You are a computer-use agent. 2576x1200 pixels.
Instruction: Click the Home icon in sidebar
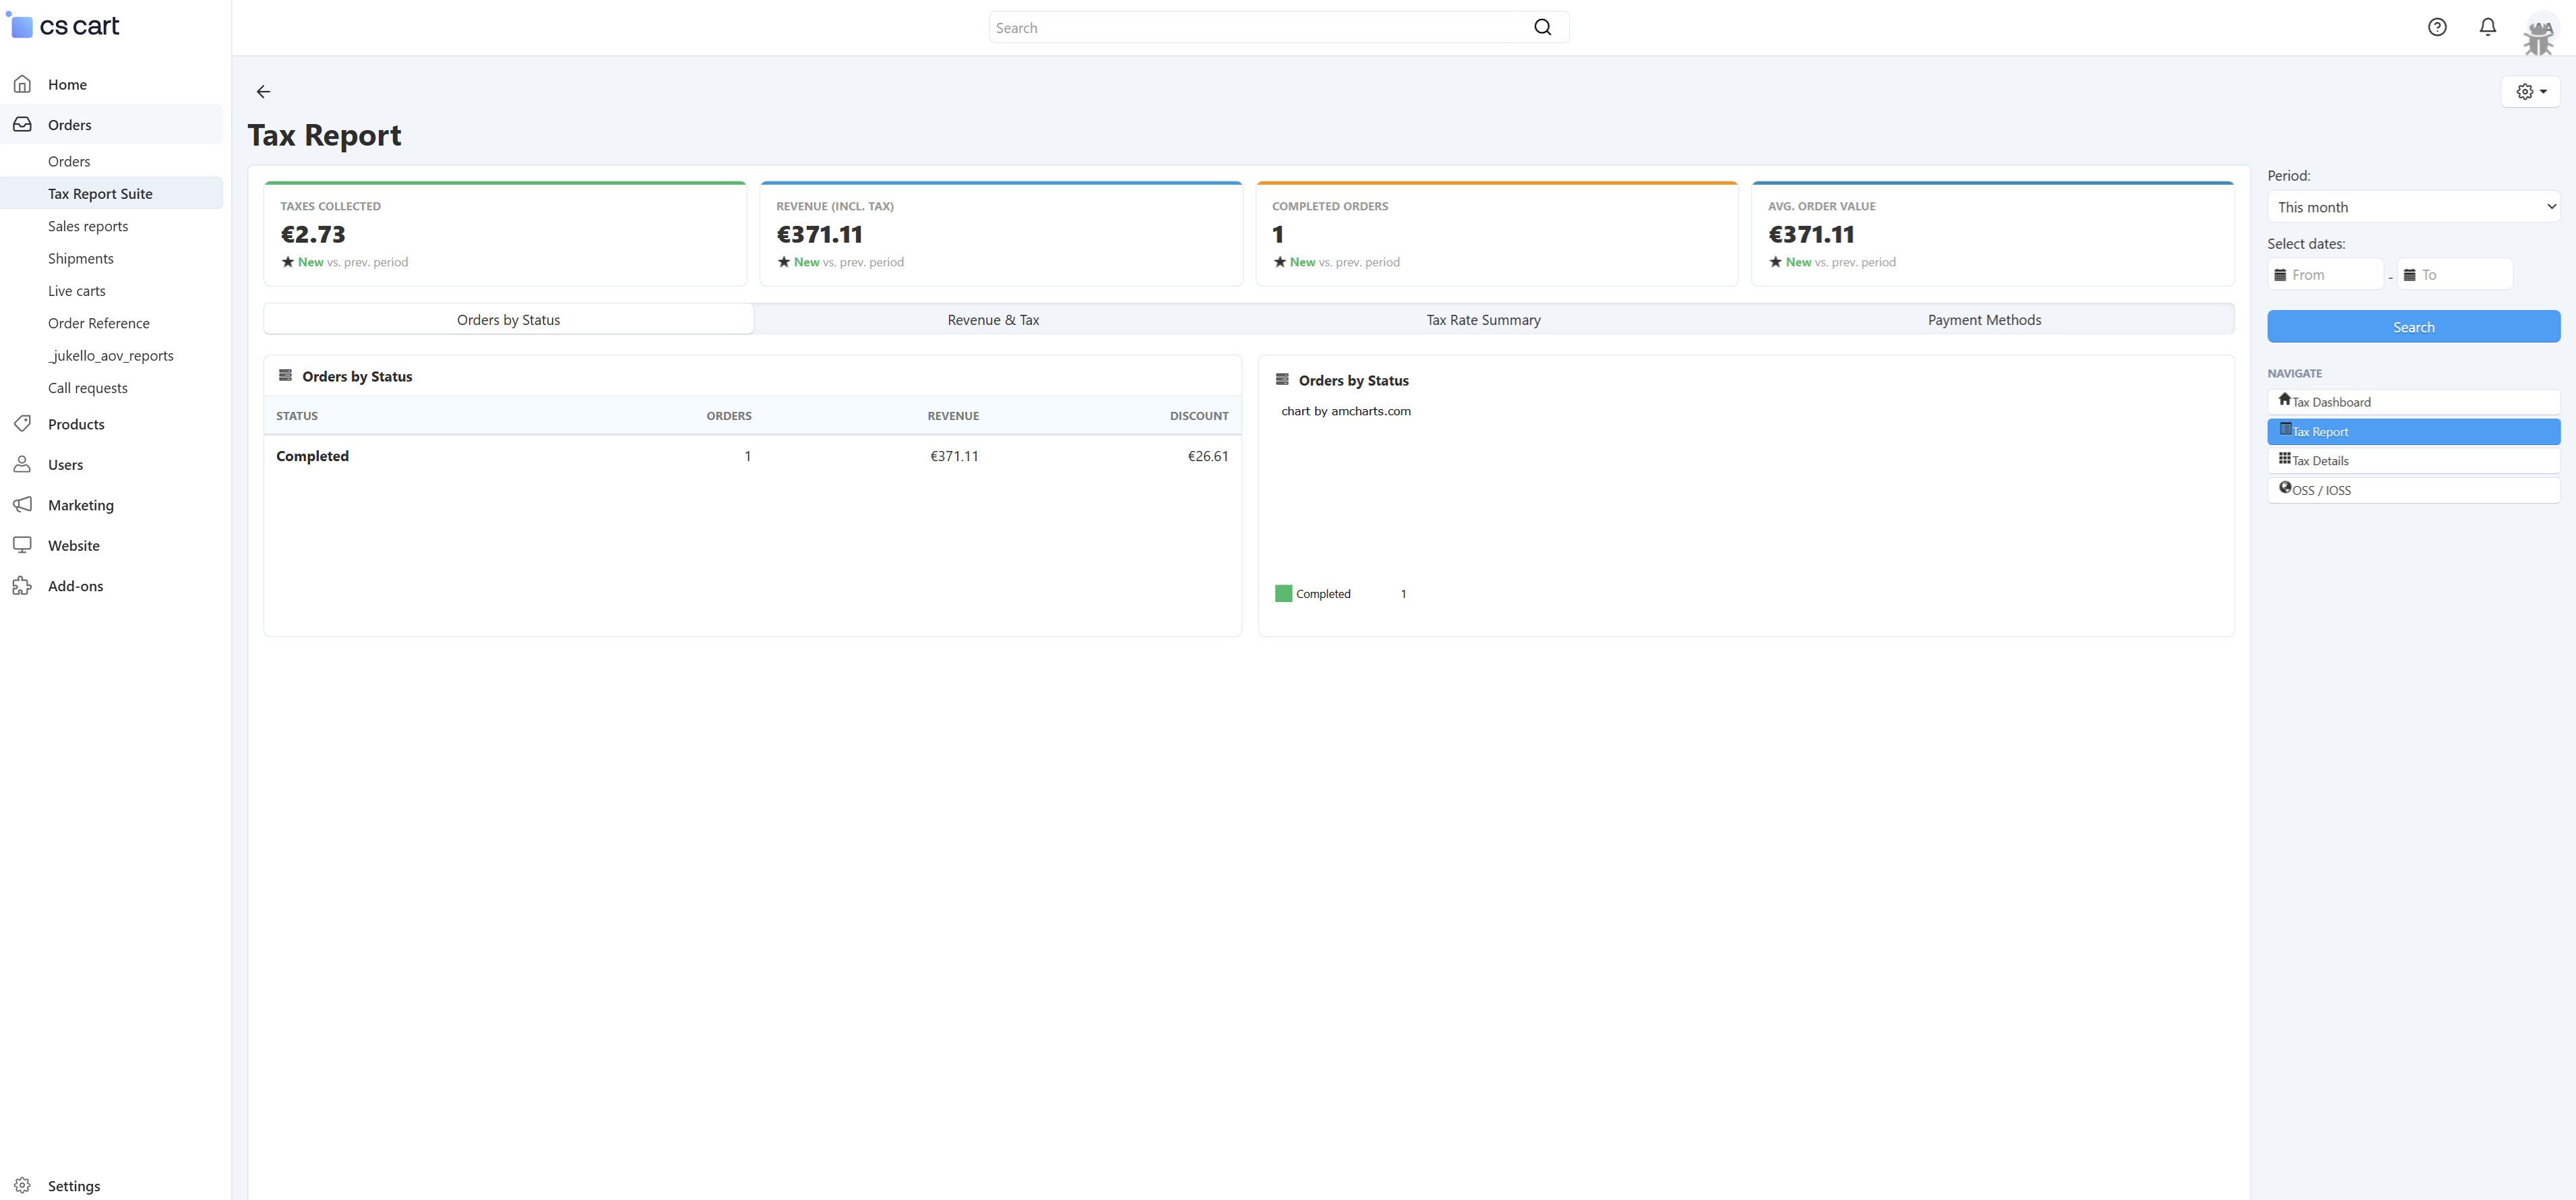tap(22, 84)
